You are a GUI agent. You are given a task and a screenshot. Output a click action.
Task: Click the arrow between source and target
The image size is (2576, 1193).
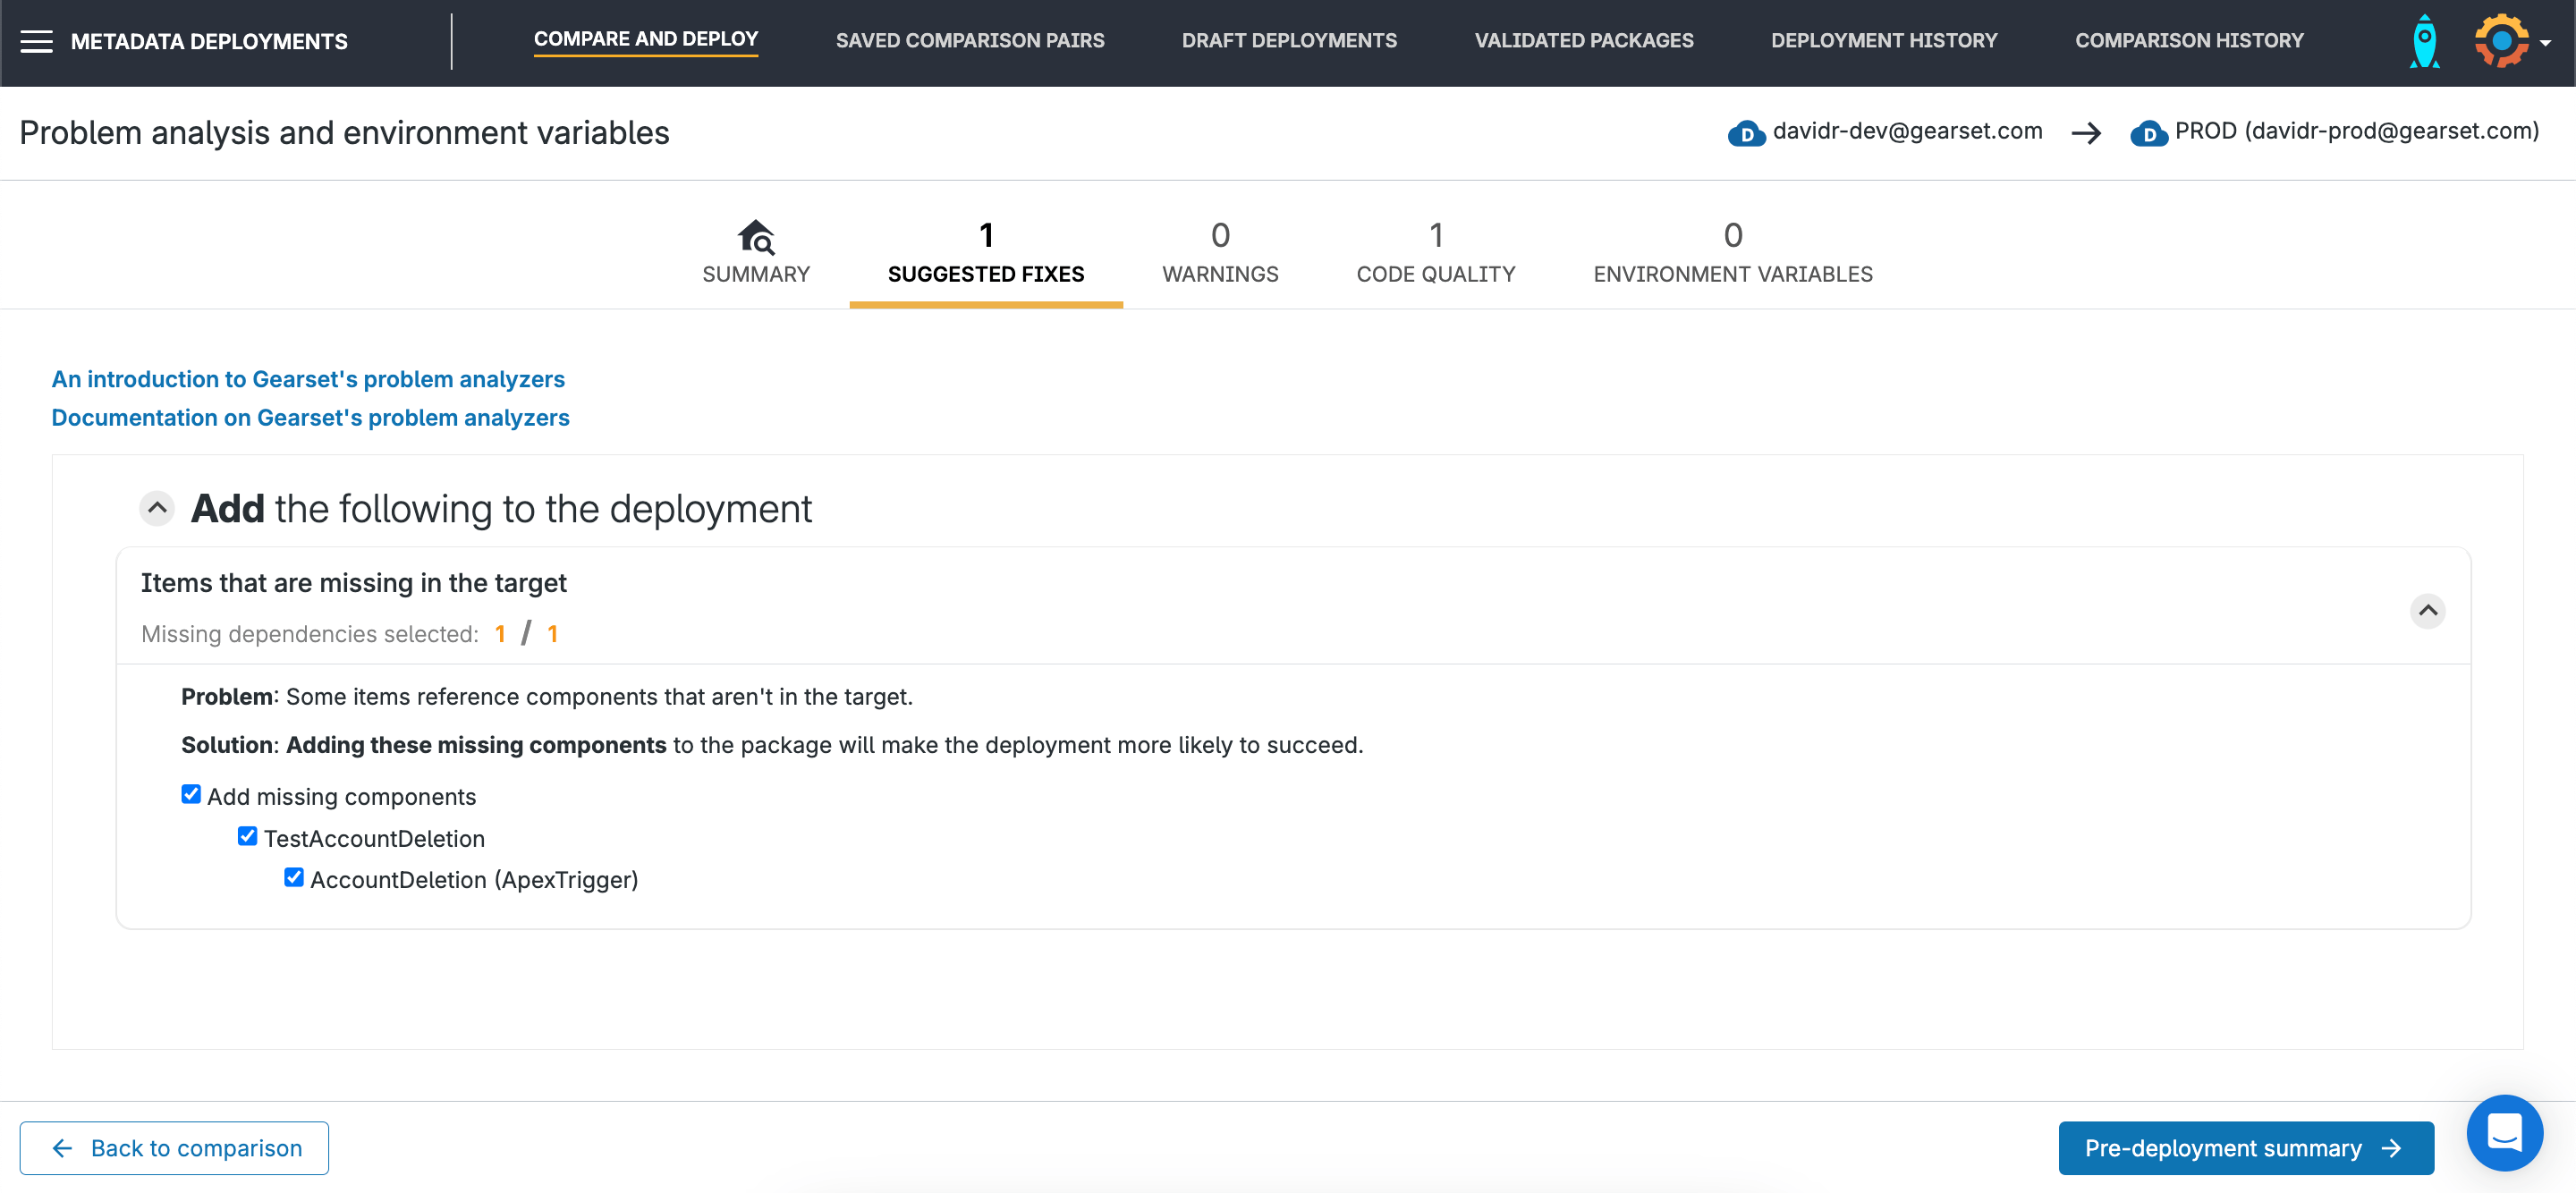click(x=2086, y=133)
